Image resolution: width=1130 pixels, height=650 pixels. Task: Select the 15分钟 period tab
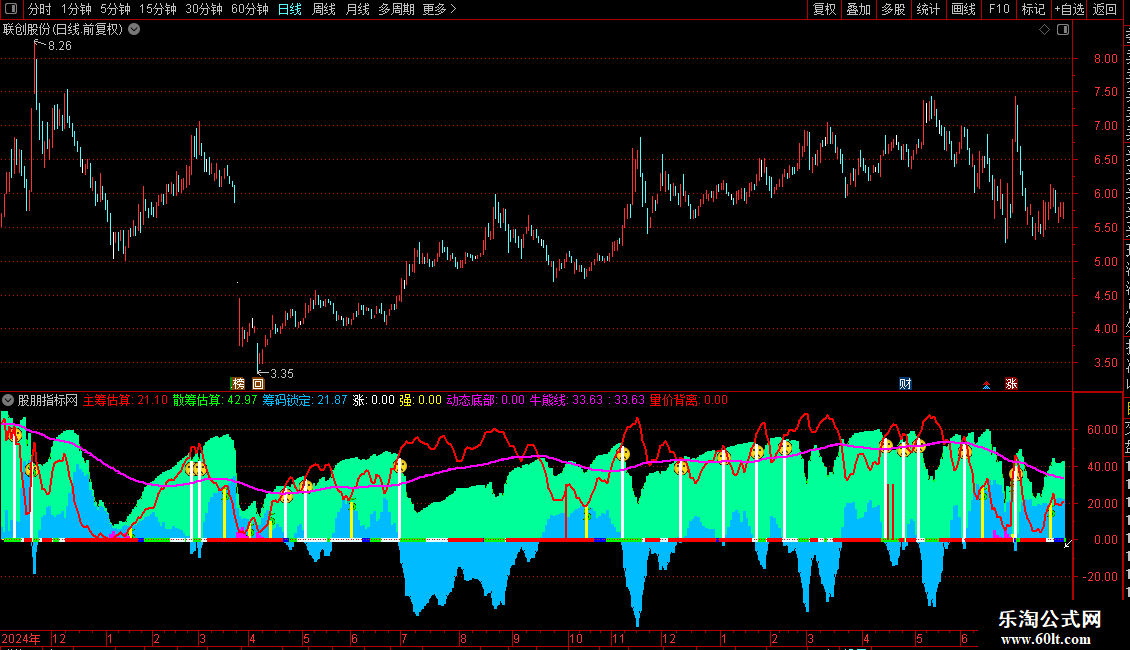[x=158, y=9]
